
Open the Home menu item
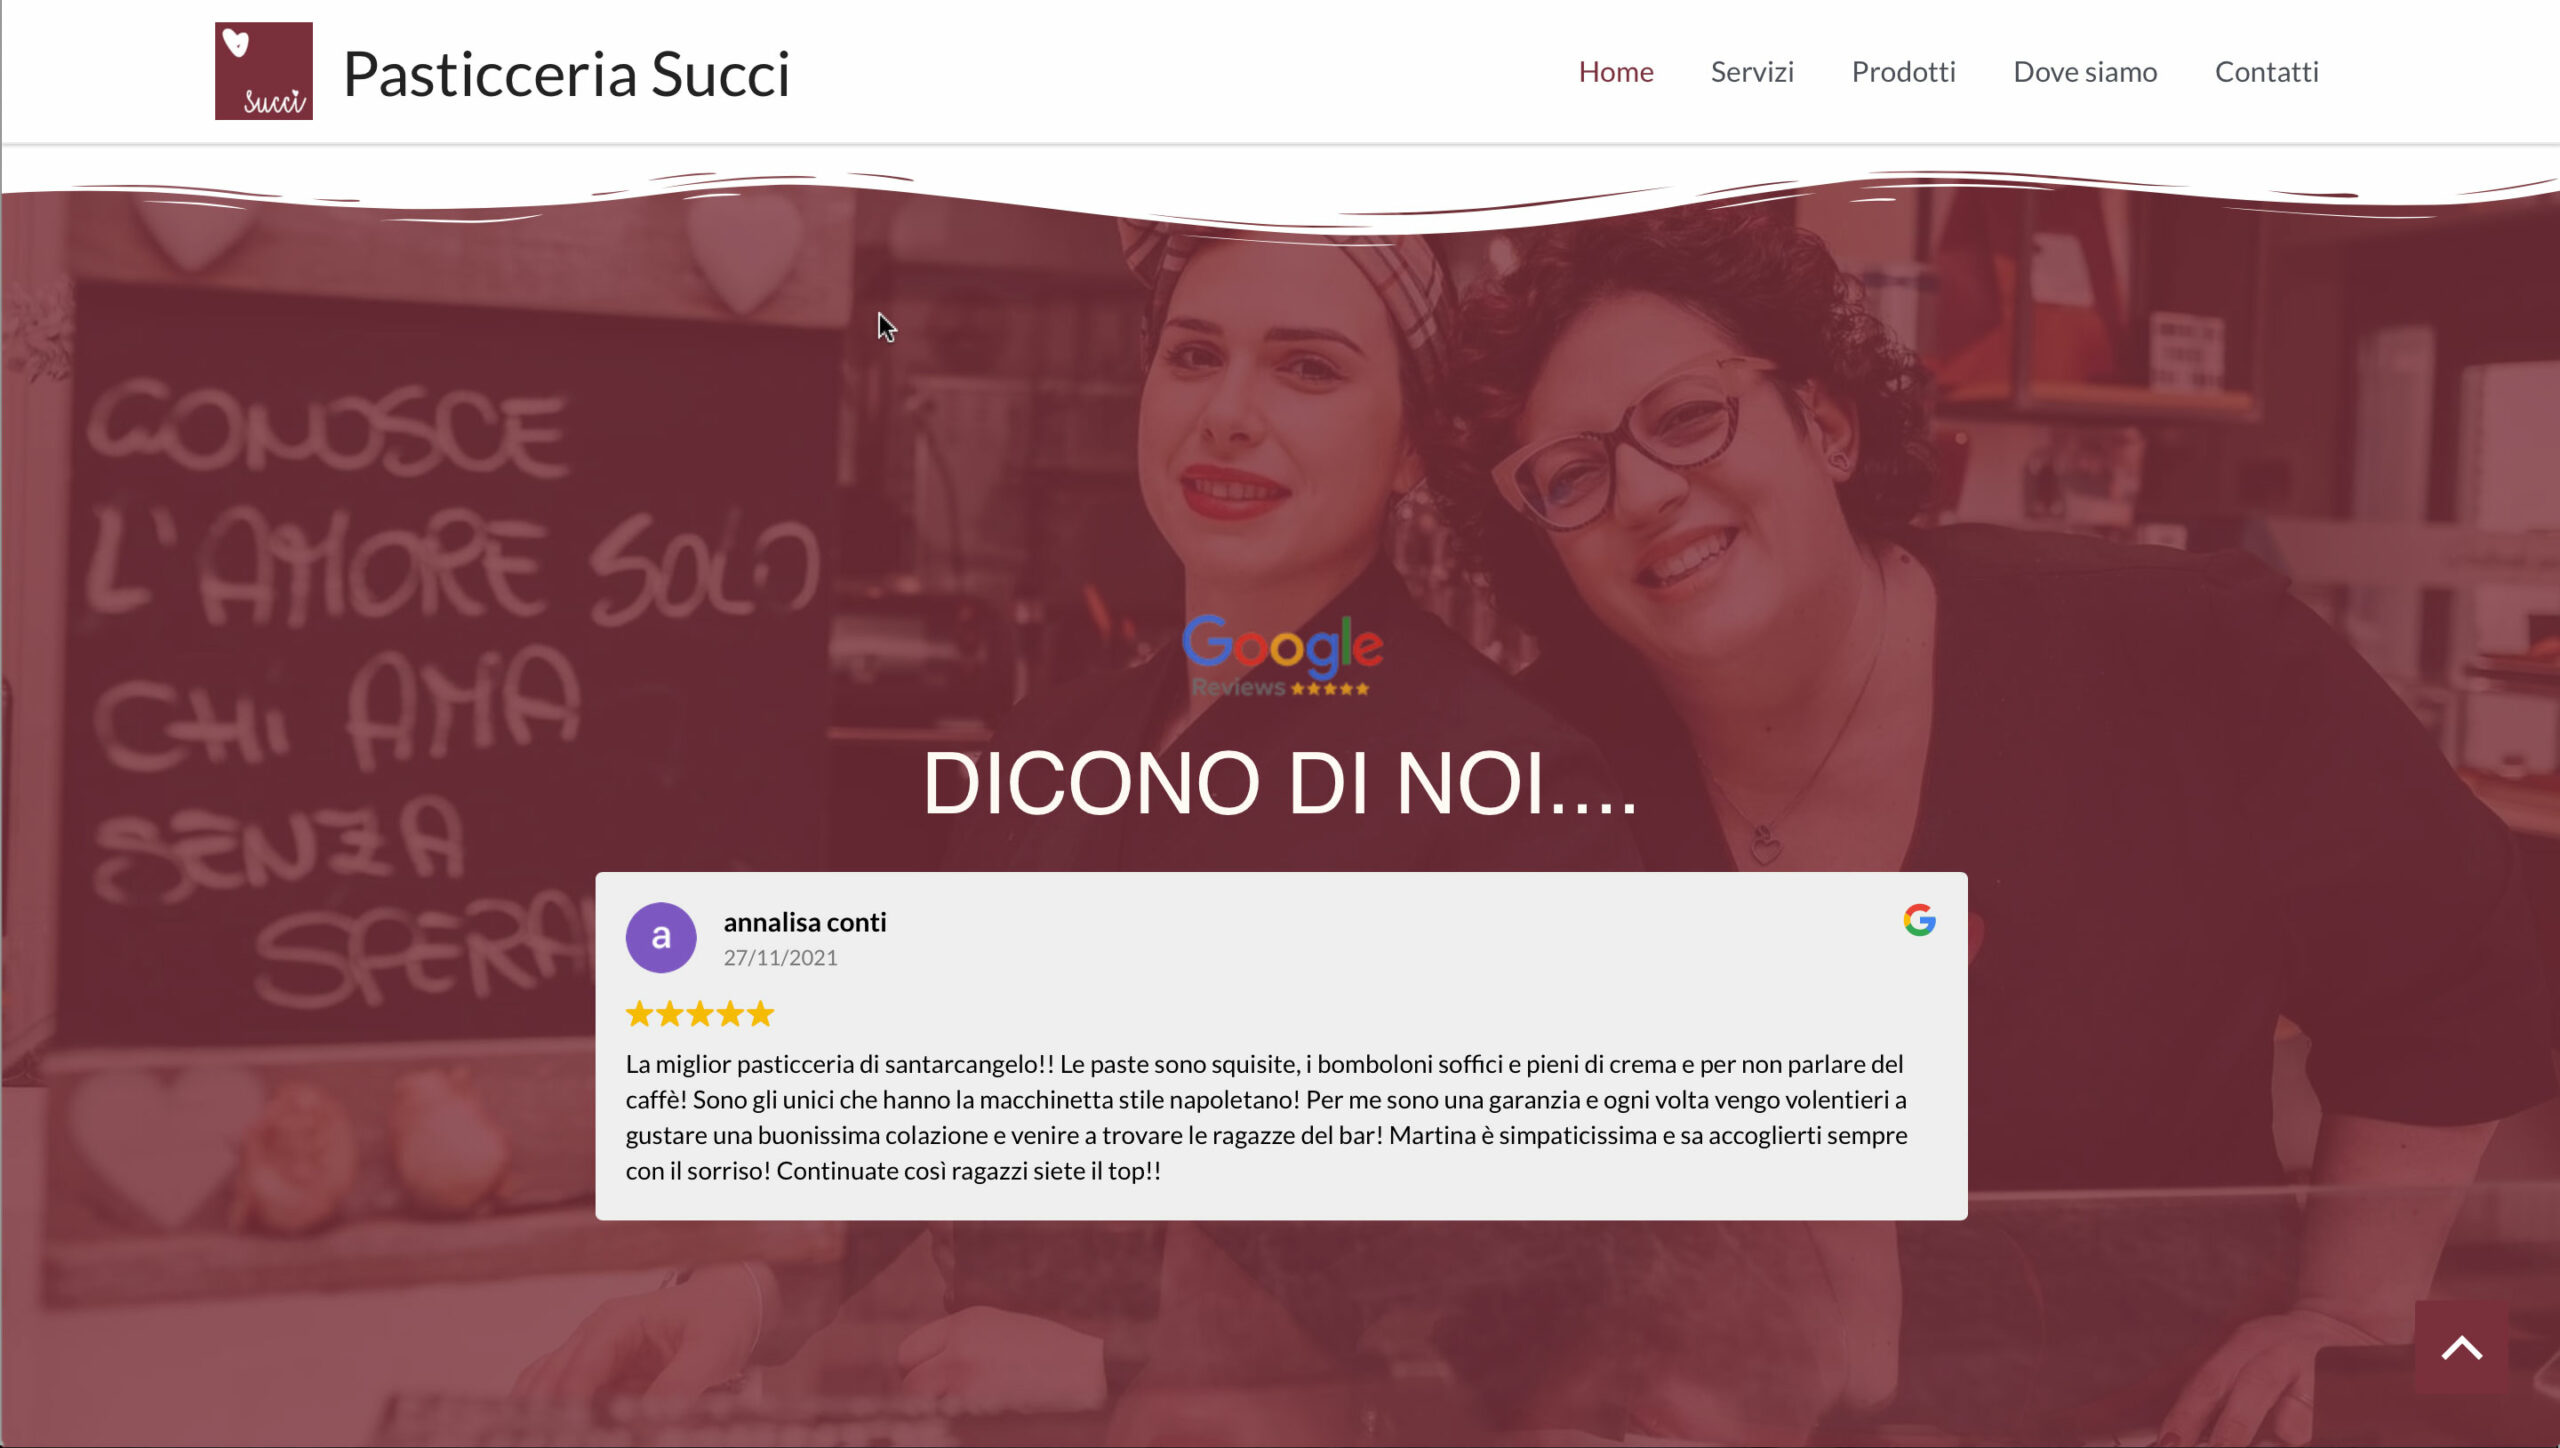[x=1616, y=72]
